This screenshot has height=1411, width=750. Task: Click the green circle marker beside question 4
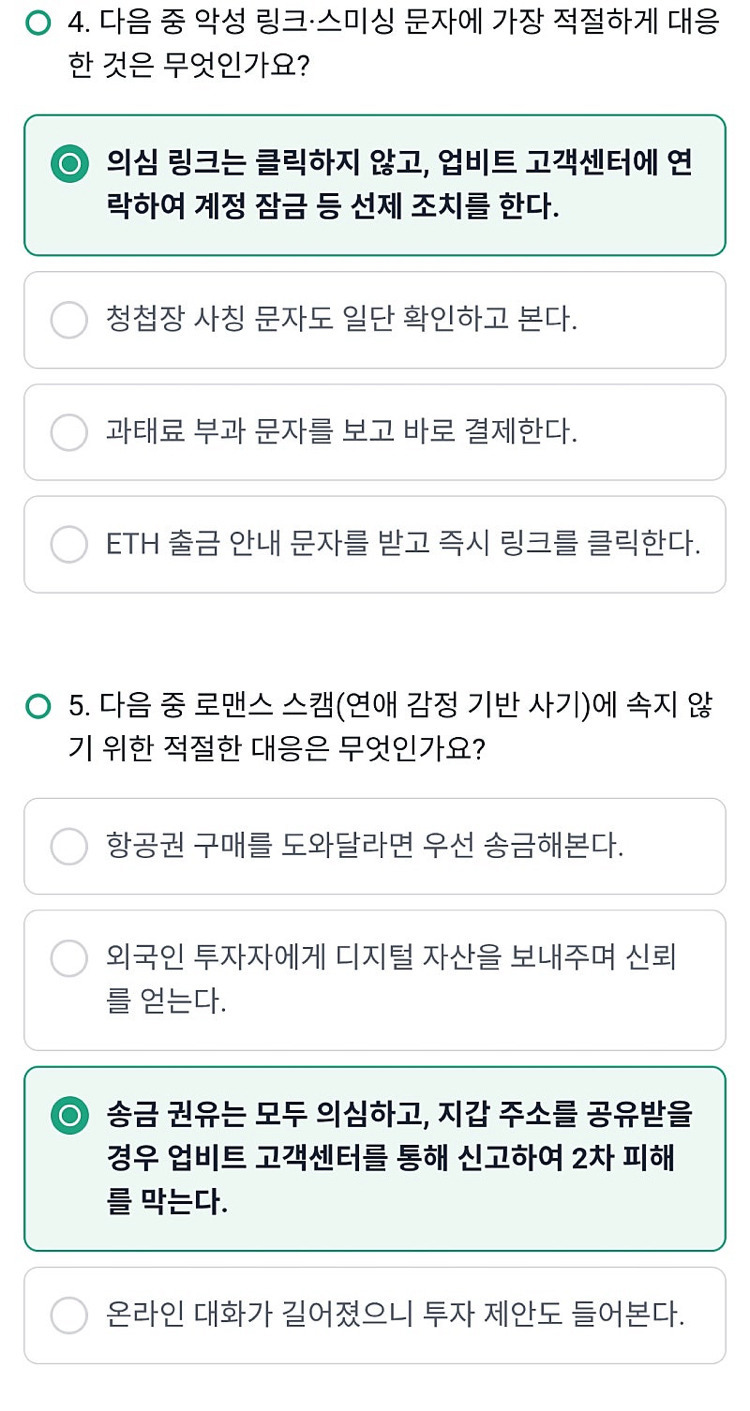pos(38,24)
